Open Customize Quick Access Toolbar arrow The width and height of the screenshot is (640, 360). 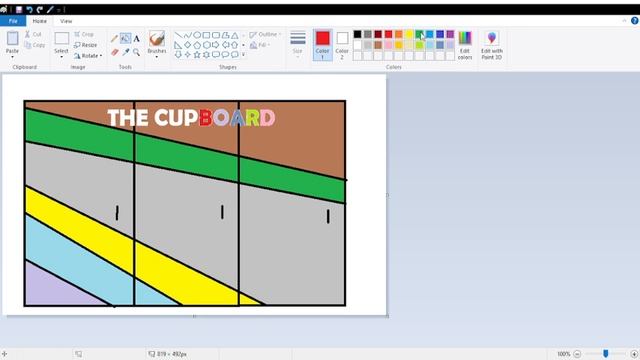click(59, 9)
